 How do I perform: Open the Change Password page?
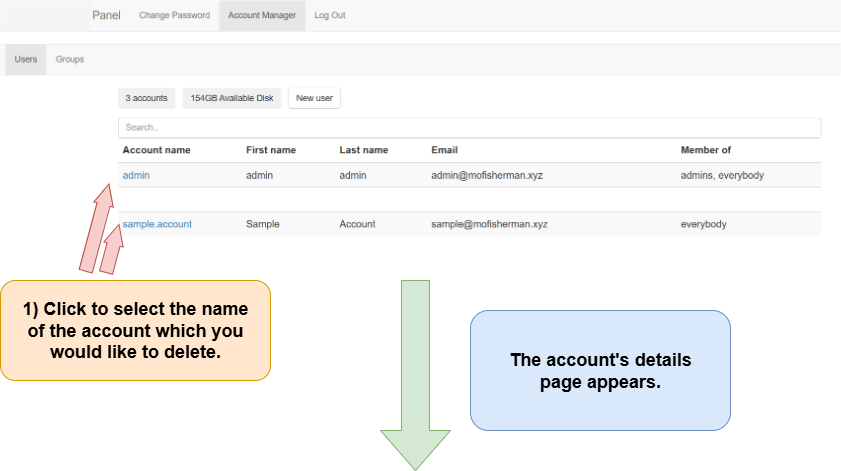tap(174, 15)
